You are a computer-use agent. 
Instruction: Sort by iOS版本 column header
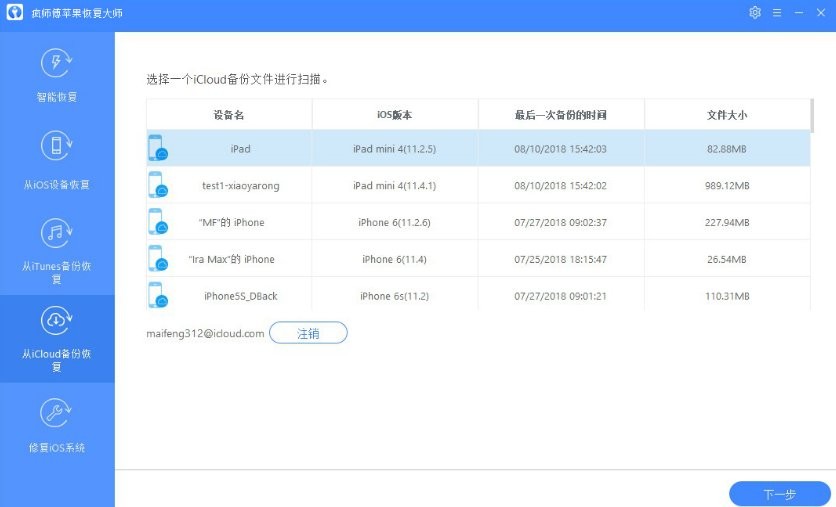[394, 115]
